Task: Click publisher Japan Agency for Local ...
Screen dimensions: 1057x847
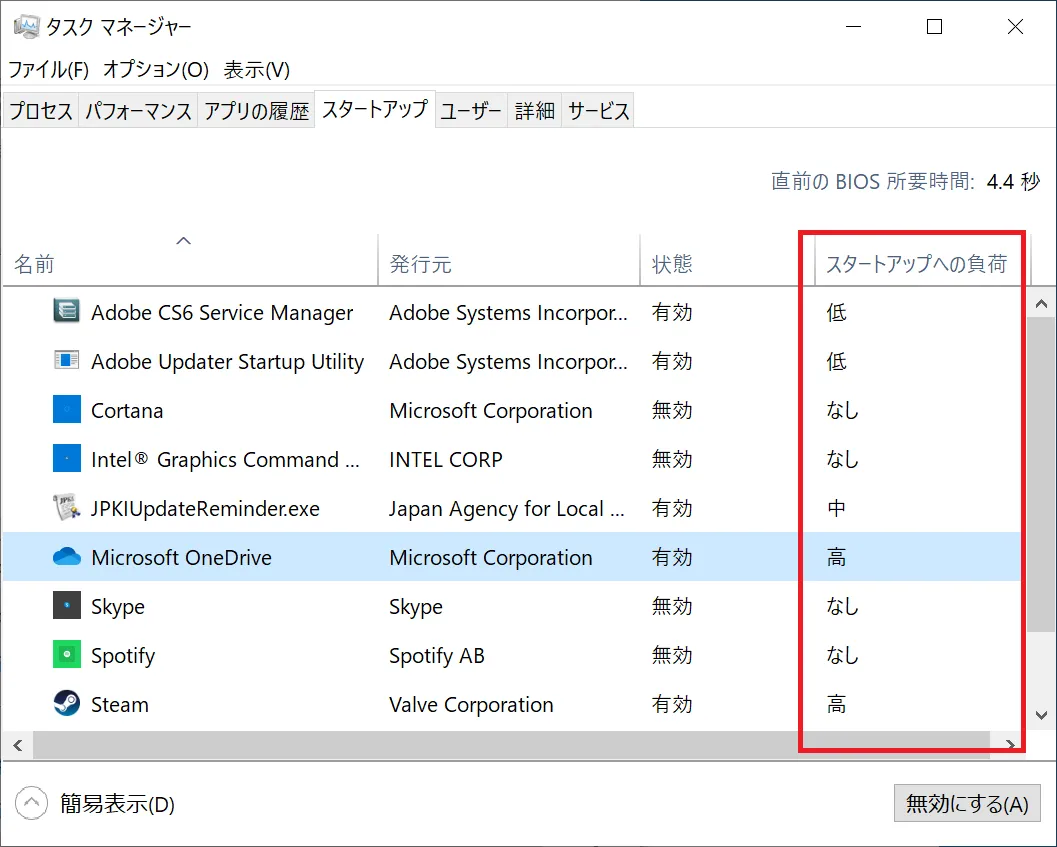Action: coord(506,508)
